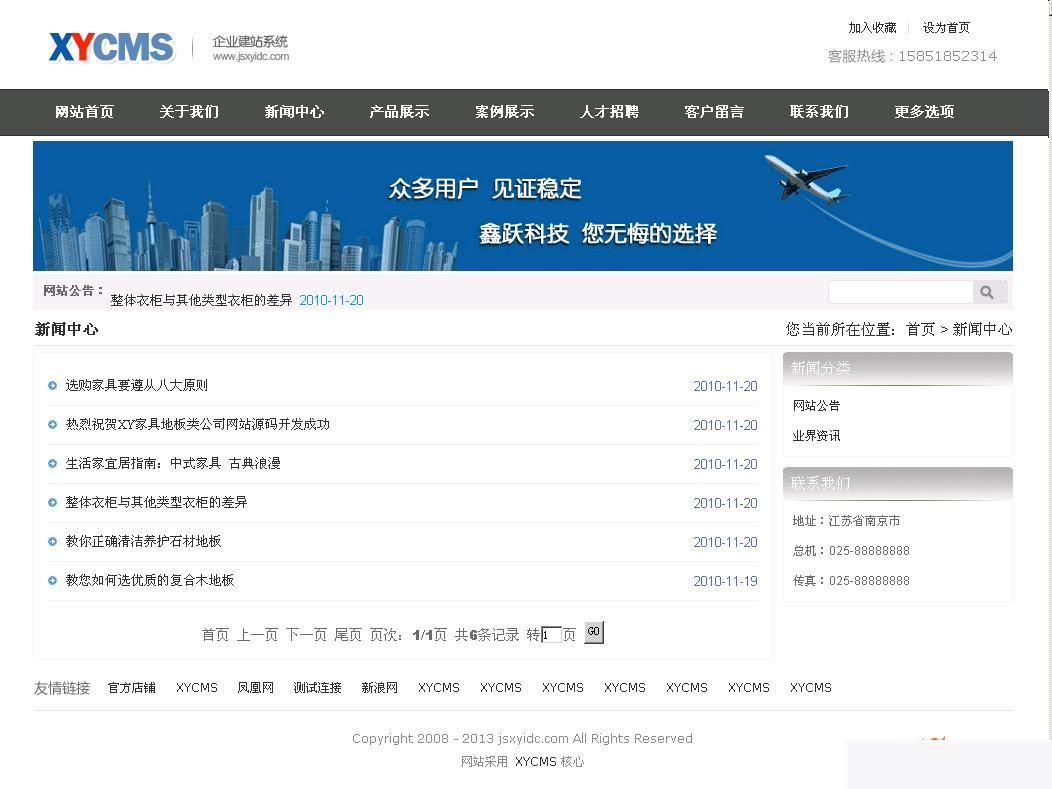Screen dimensions: 1052x789
Task: Open the 网站首页 menu item
Action: (x=84, y=112)
